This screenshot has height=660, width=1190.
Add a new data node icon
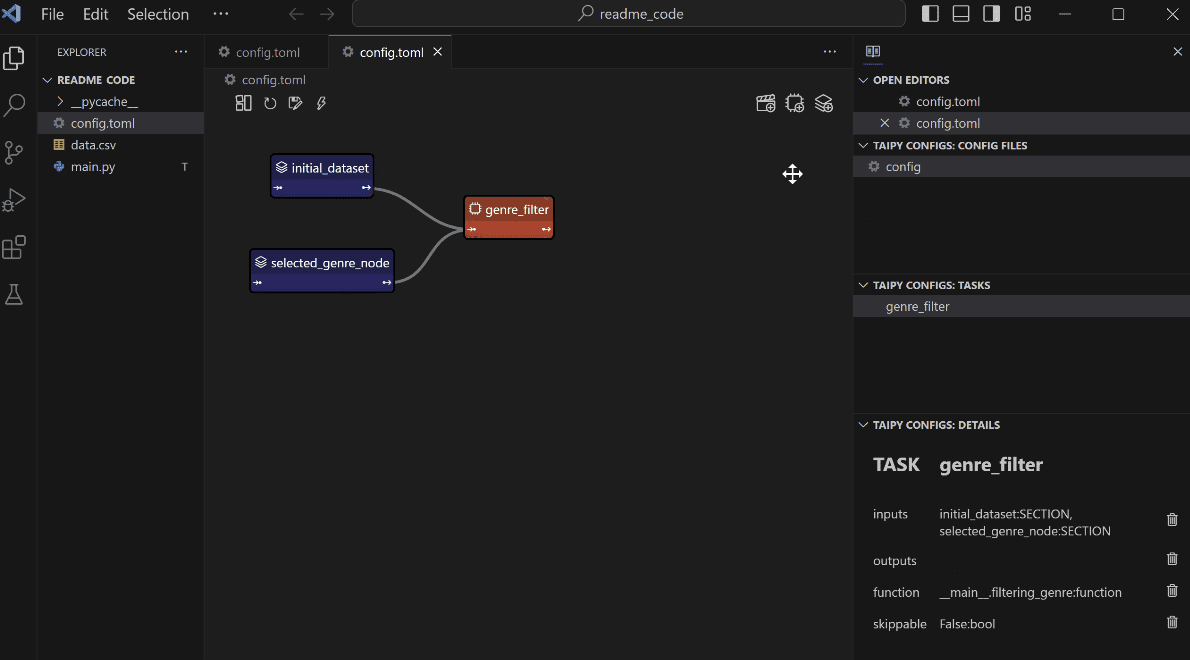tap(824, 103)
